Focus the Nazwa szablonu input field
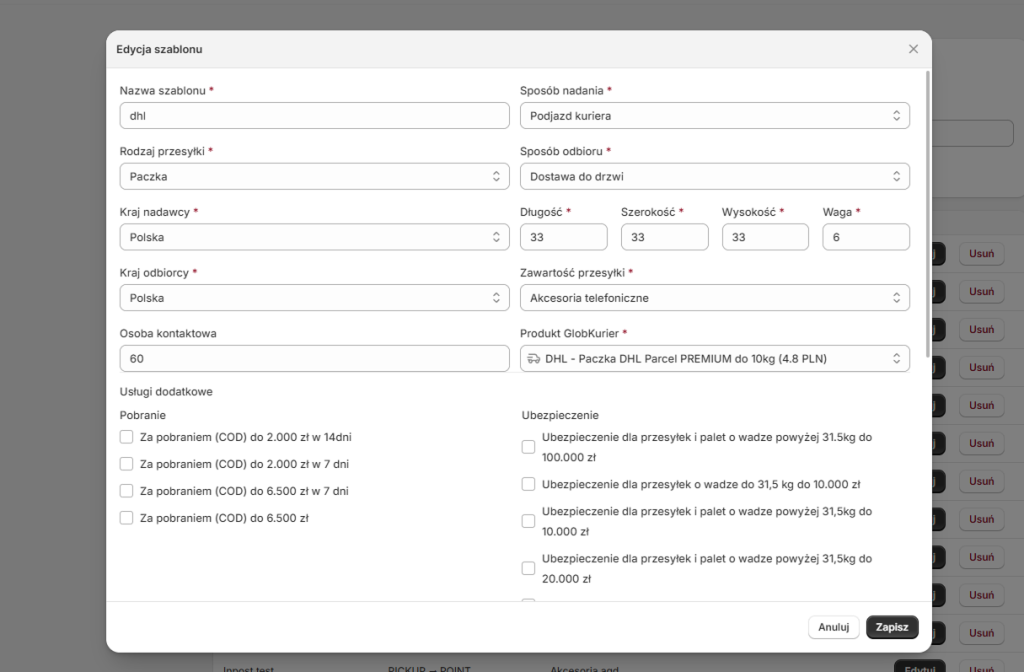1024x672 pixels. click(314, 116)
